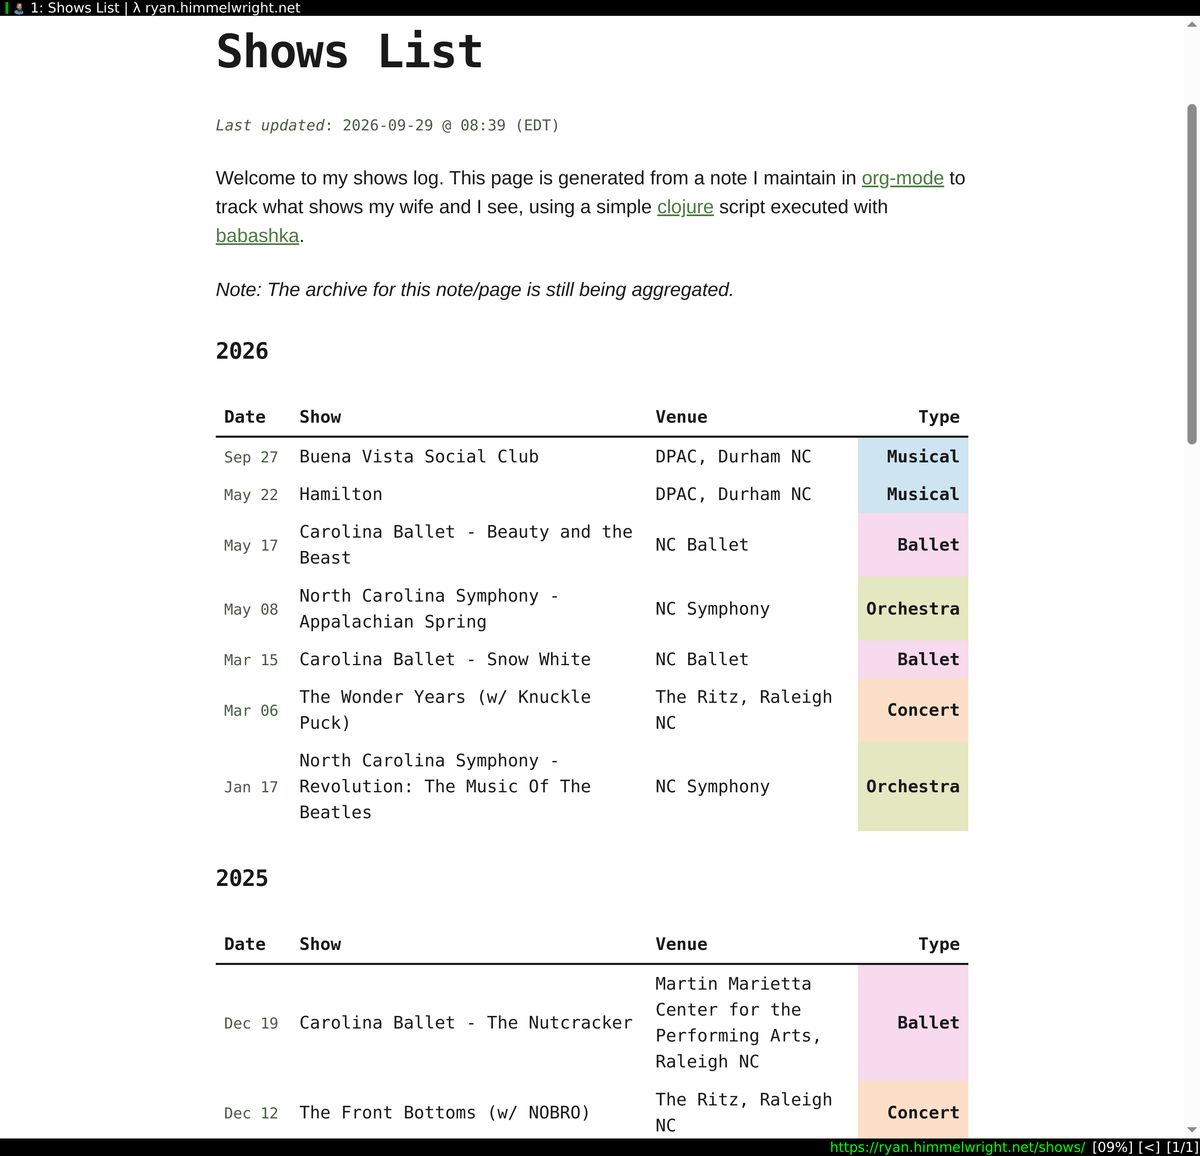The image size is (1200, 1156).
Task: Click the vertical scrollbar thumb
Action: pyautogui.click(x=1191, y=274)
